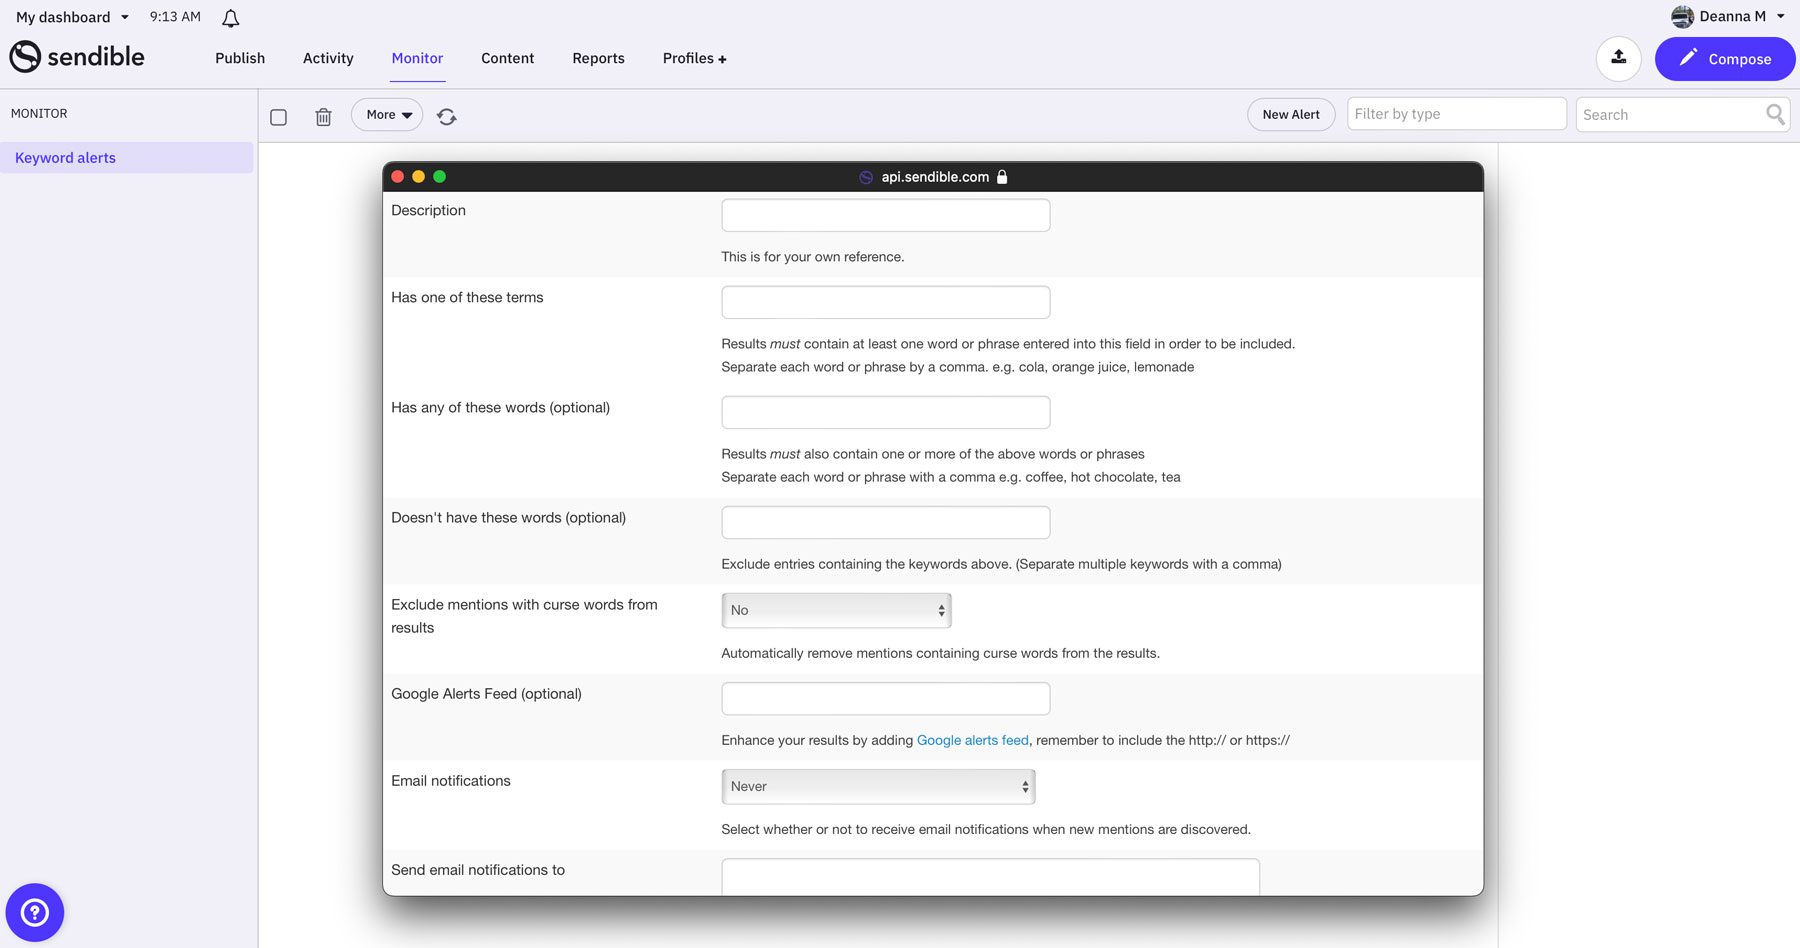View notifications via the bell icon
Viewport: 1800px width, 948px height.
coord(229,17)
